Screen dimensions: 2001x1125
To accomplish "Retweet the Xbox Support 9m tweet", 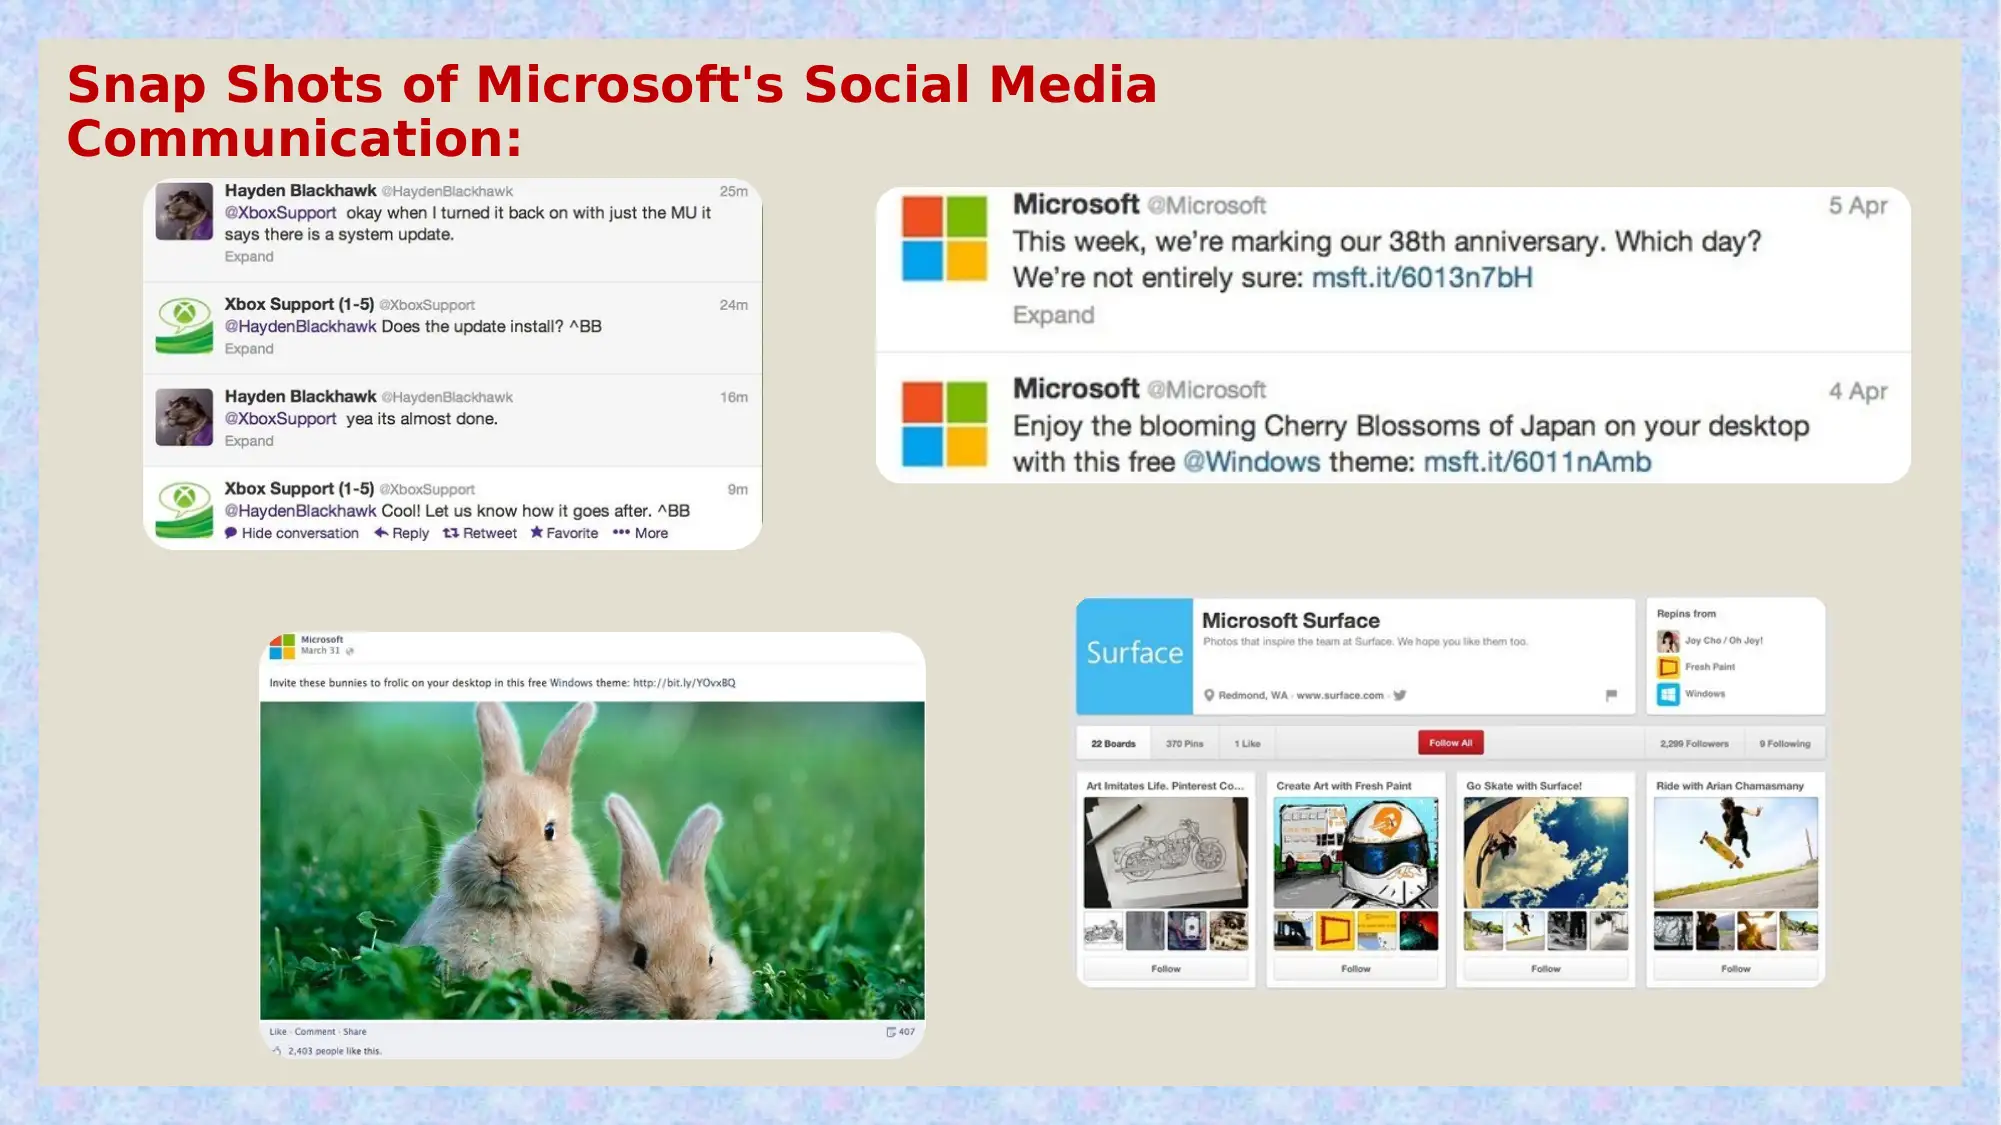I will coord(480,533).
